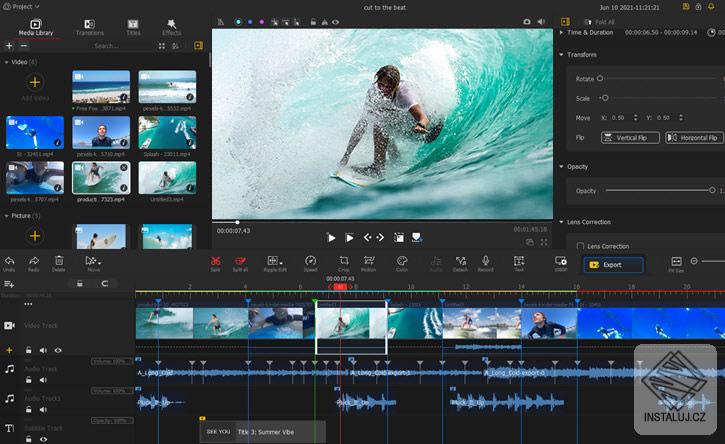Image resolution: width=725 pixels, height=444 pixels.
Task: Collapse the Opacity section
Action: [x=561, y=166]
